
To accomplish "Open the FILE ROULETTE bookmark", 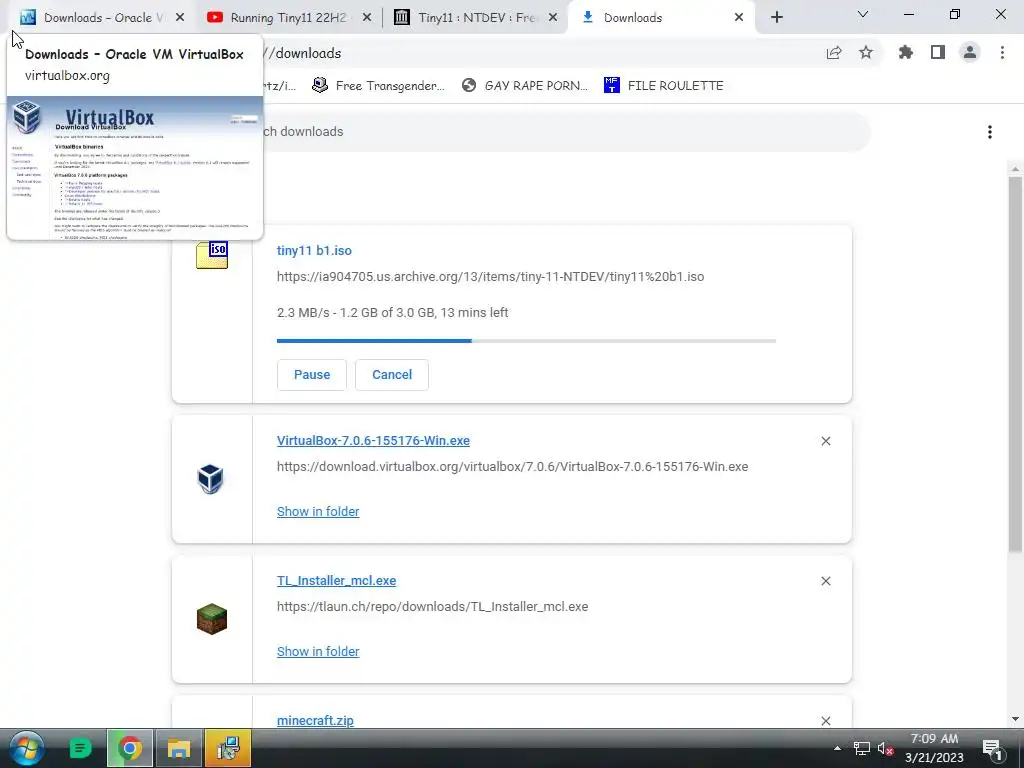I will click(664, 86).
